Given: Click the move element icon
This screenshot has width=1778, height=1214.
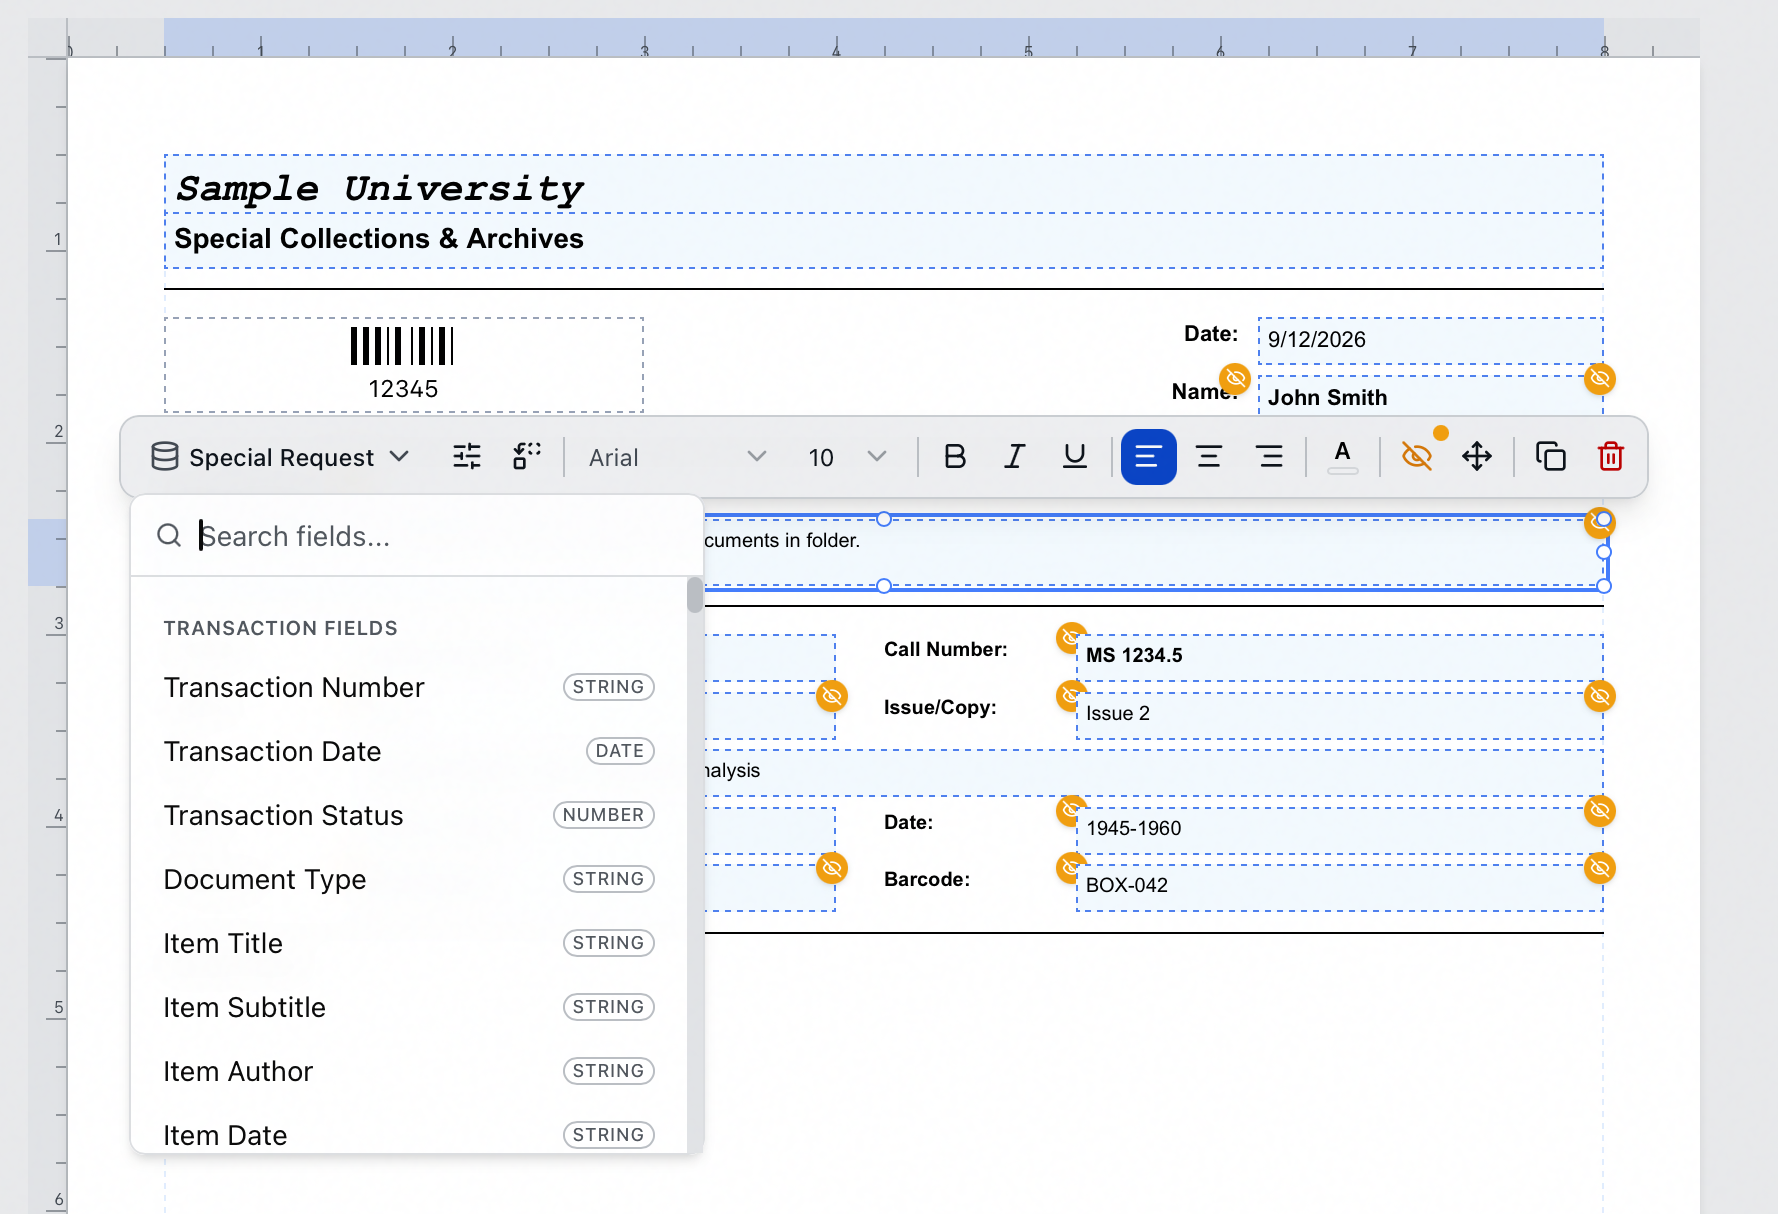Looking at the screenshot, I should (1477, 457).
